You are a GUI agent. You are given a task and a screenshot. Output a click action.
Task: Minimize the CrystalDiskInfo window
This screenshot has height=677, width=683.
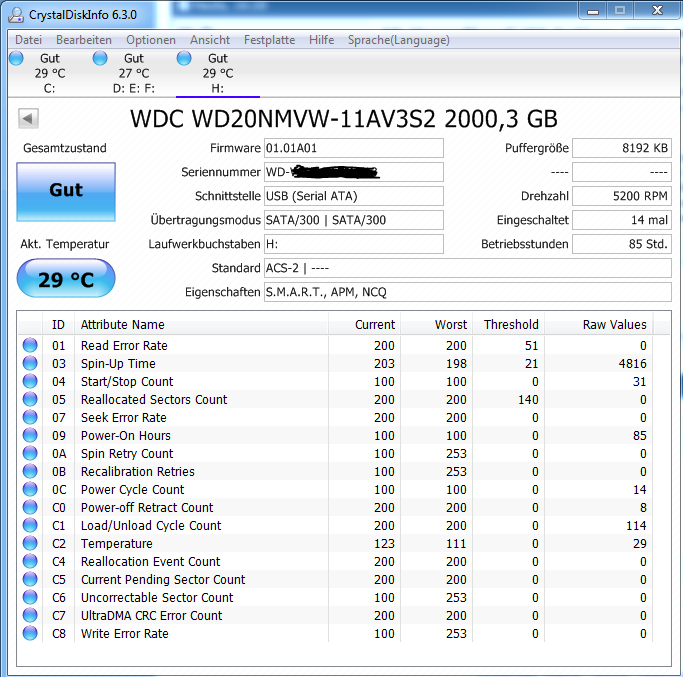pyautogui.click(x=593, y=10)
